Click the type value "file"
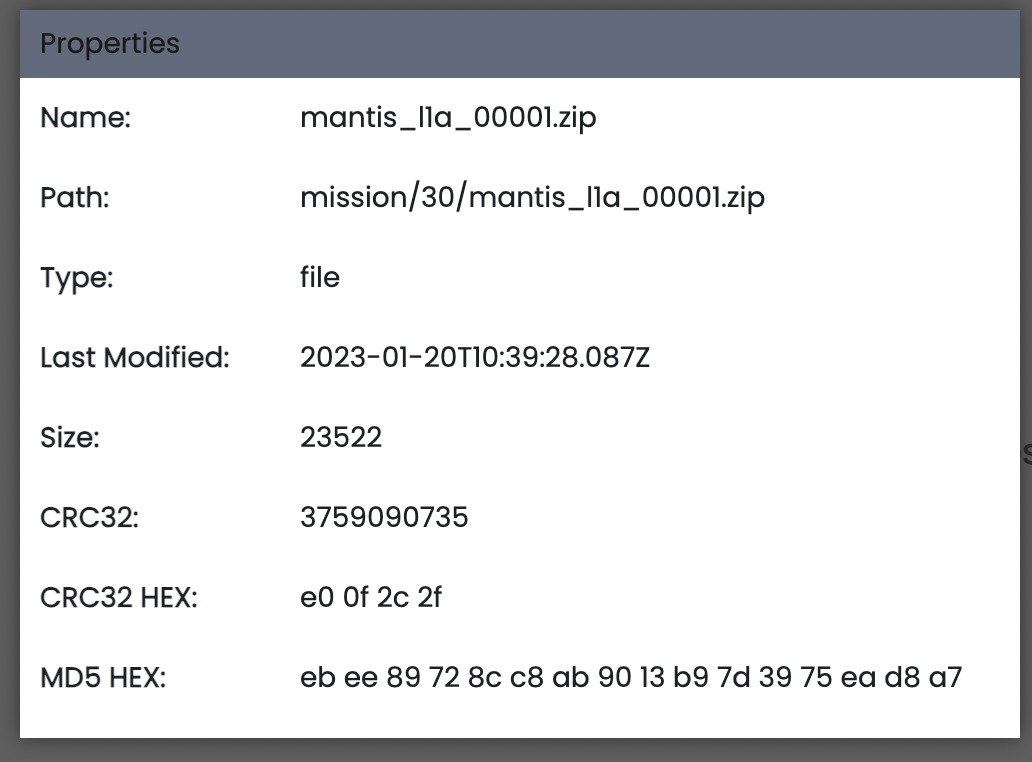Screen dimensions: 1032x762 pos(320,277)
